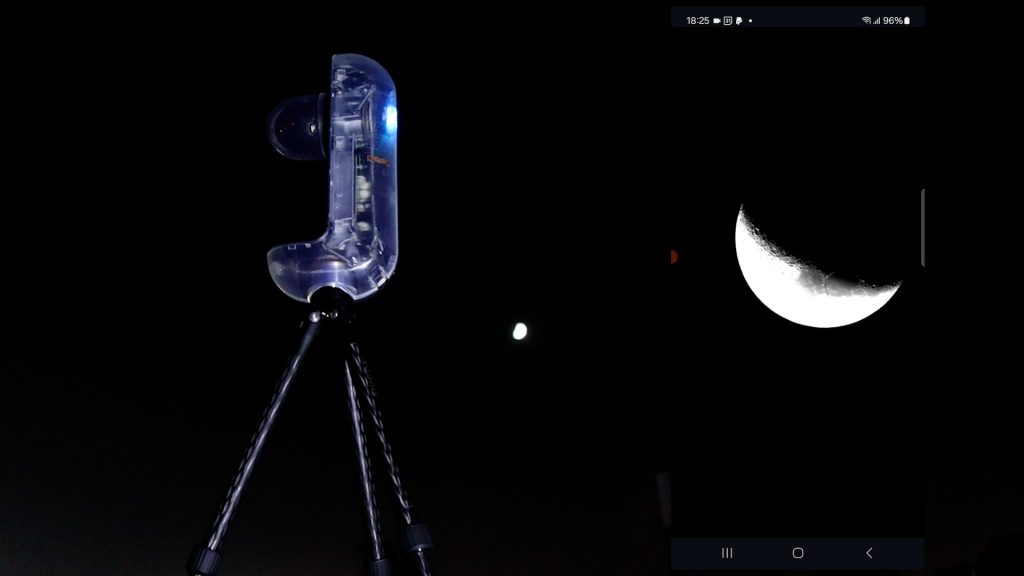Tap the Recents navigation button
The image size is (1024, 576).
(x=727, y=553)
